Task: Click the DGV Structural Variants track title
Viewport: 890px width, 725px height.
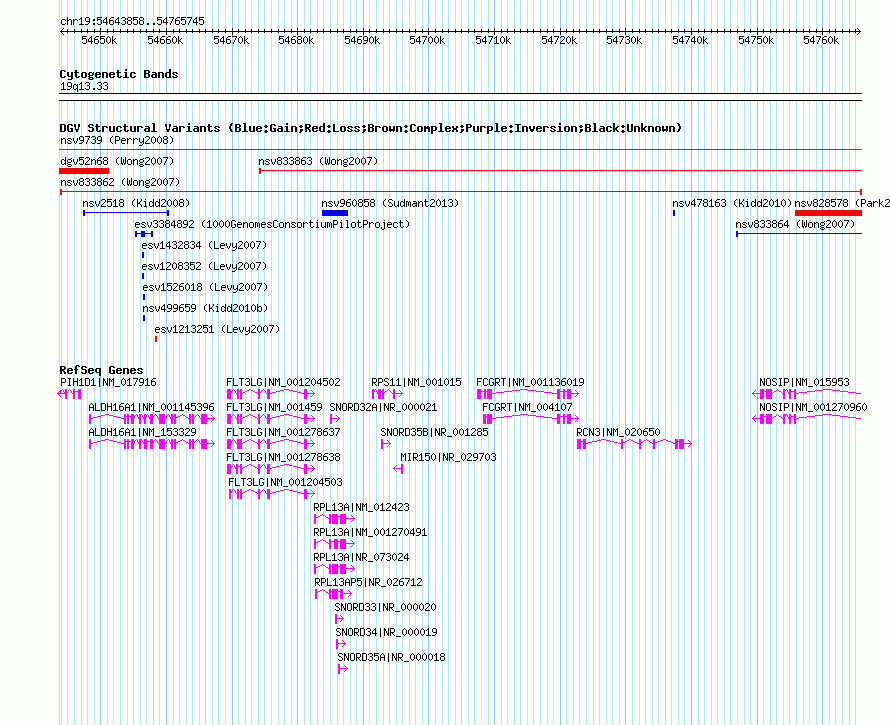Action: [x=371, y=128]
